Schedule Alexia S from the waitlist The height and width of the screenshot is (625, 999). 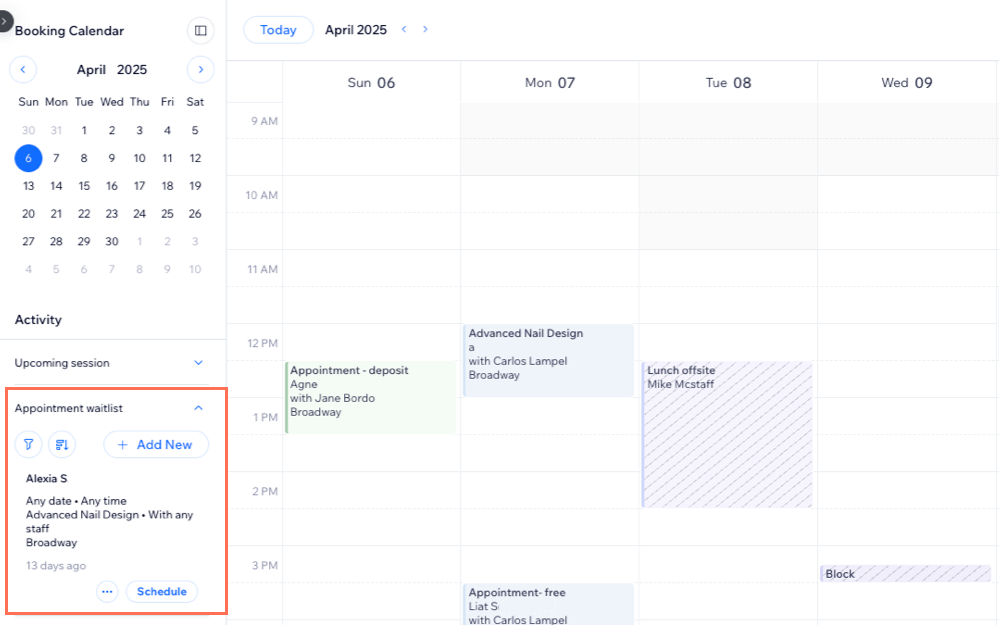pos(161,591)
